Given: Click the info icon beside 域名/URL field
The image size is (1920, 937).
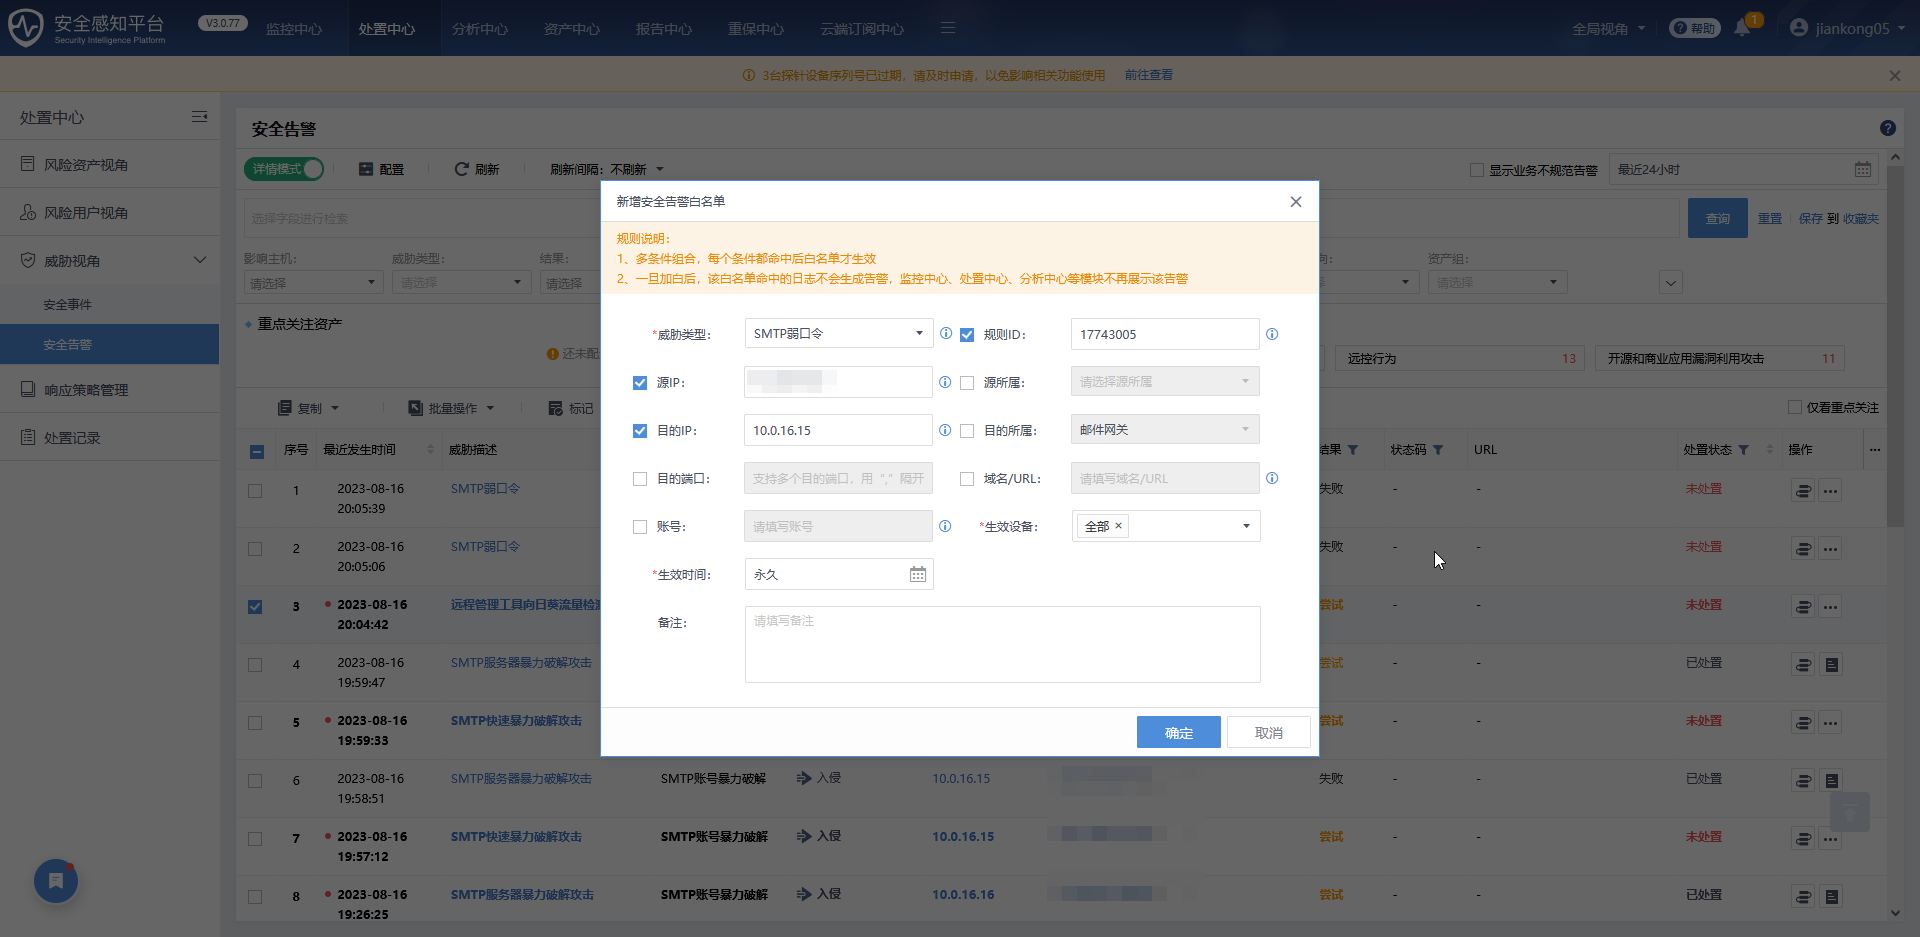Looking at the screenshot, I should [x=1272, y=478].
